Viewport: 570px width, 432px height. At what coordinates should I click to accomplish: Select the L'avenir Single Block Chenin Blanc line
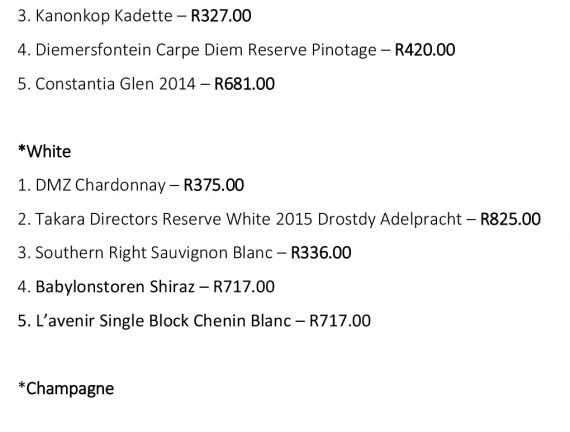tap(194, 321)
